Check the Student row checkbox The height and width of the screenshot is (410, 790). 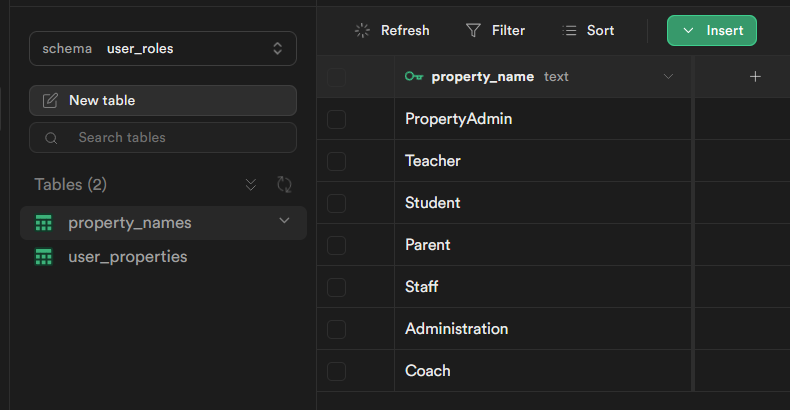coord(336,203)
